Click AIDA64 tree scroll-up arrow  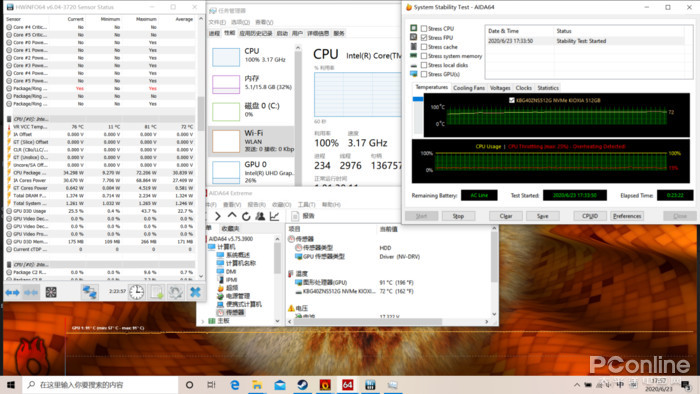(x=278, y=239)
